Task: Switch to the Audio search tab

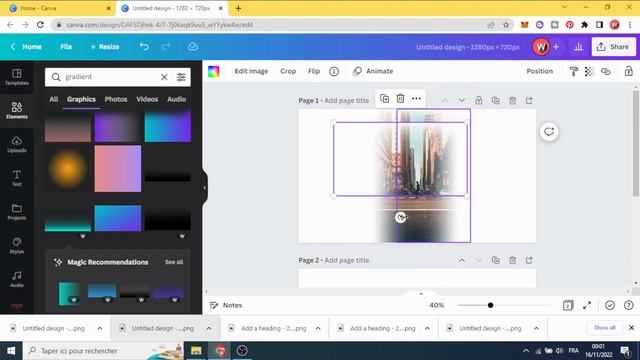Action: point(176,99)
